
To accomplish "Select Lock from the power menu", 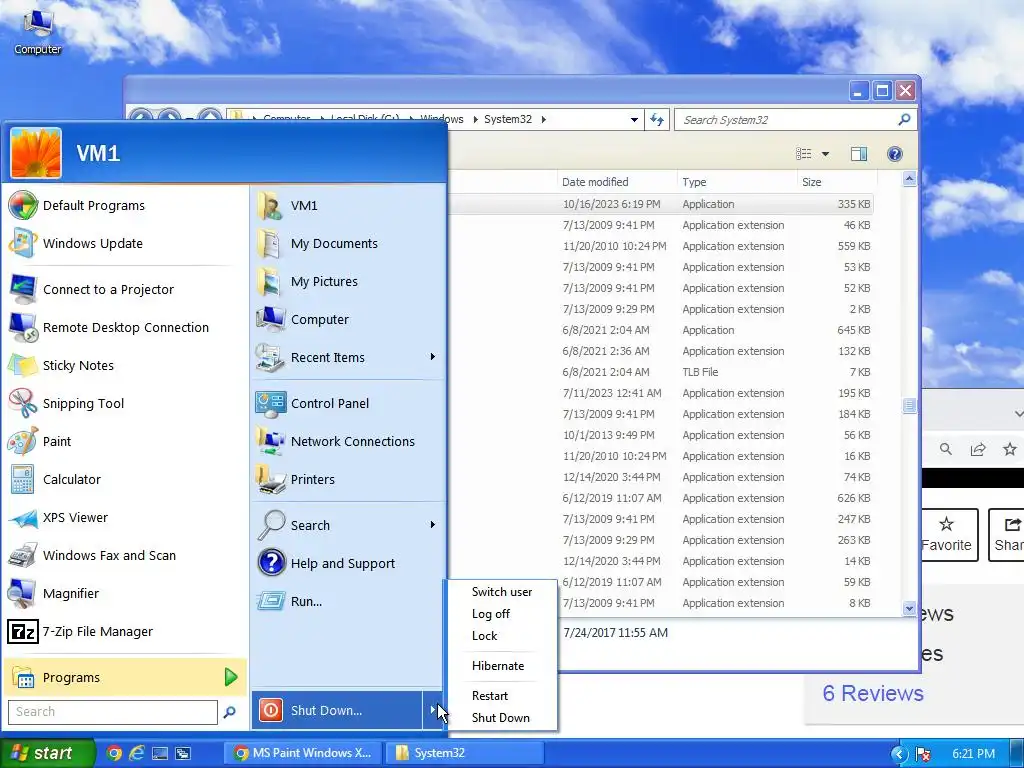I will 484,635.
